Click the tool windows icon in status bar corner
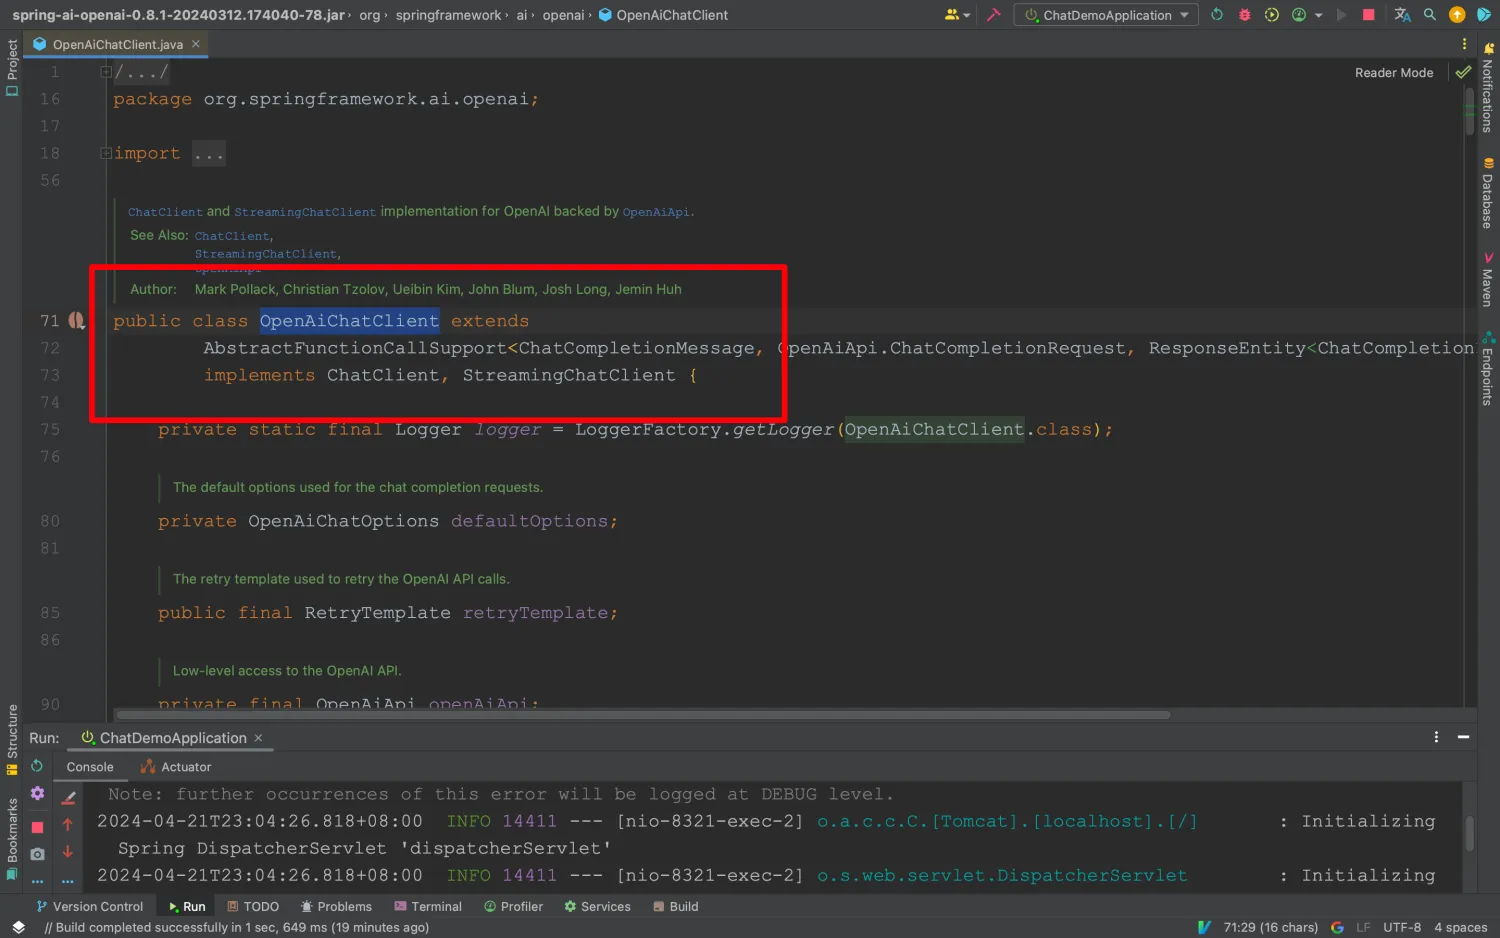1500x938 pixels. tap(18, 927)
